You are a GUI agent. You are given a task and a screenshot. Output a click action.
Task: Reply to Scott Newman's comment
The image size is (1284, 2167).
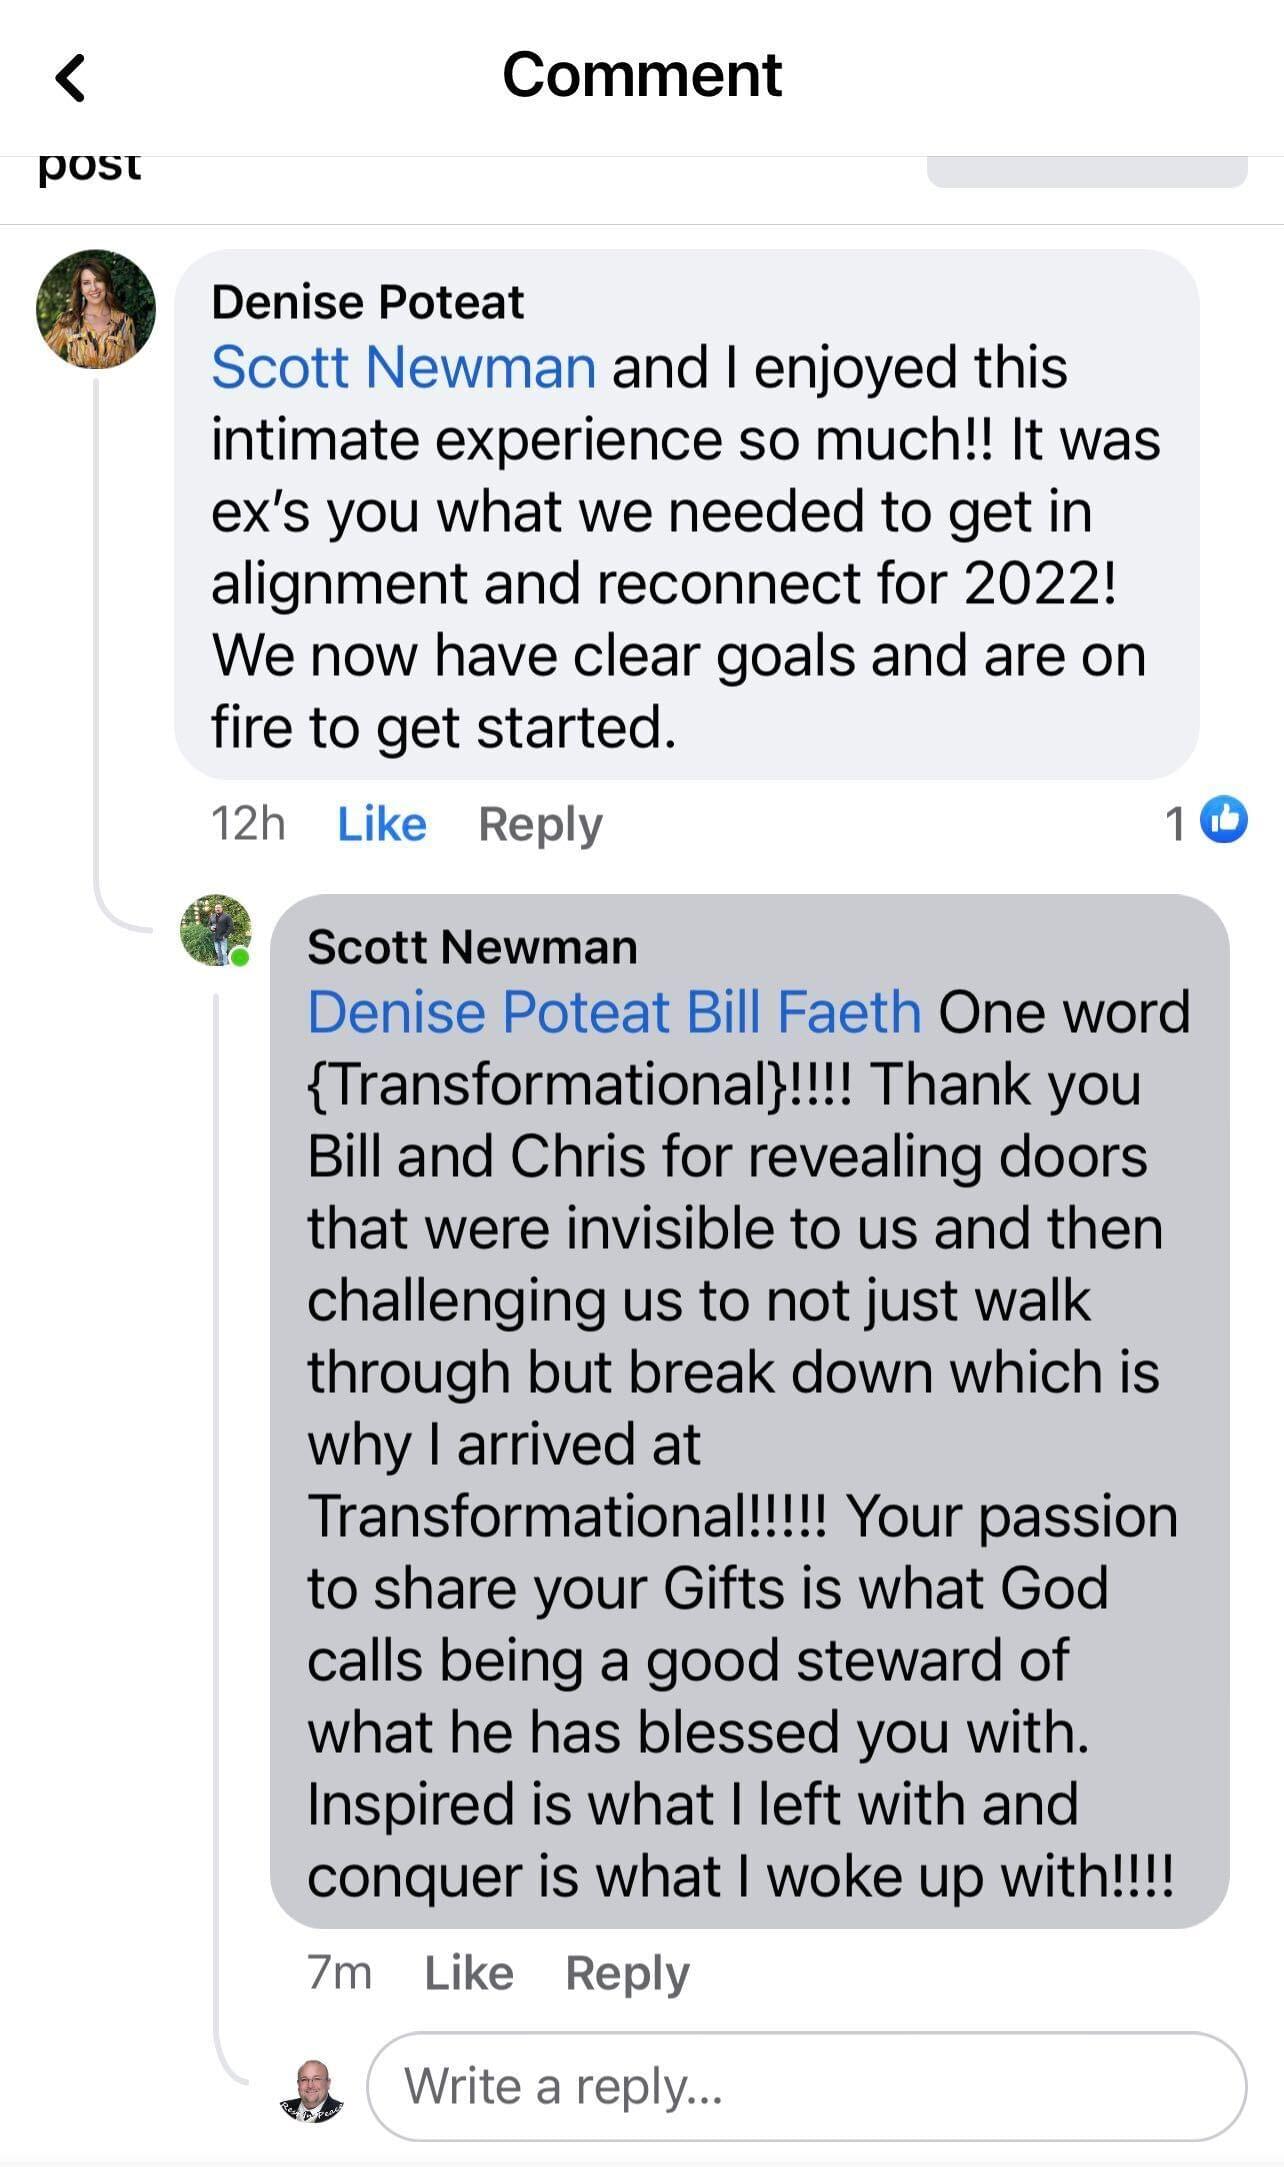click(627, 1973)
